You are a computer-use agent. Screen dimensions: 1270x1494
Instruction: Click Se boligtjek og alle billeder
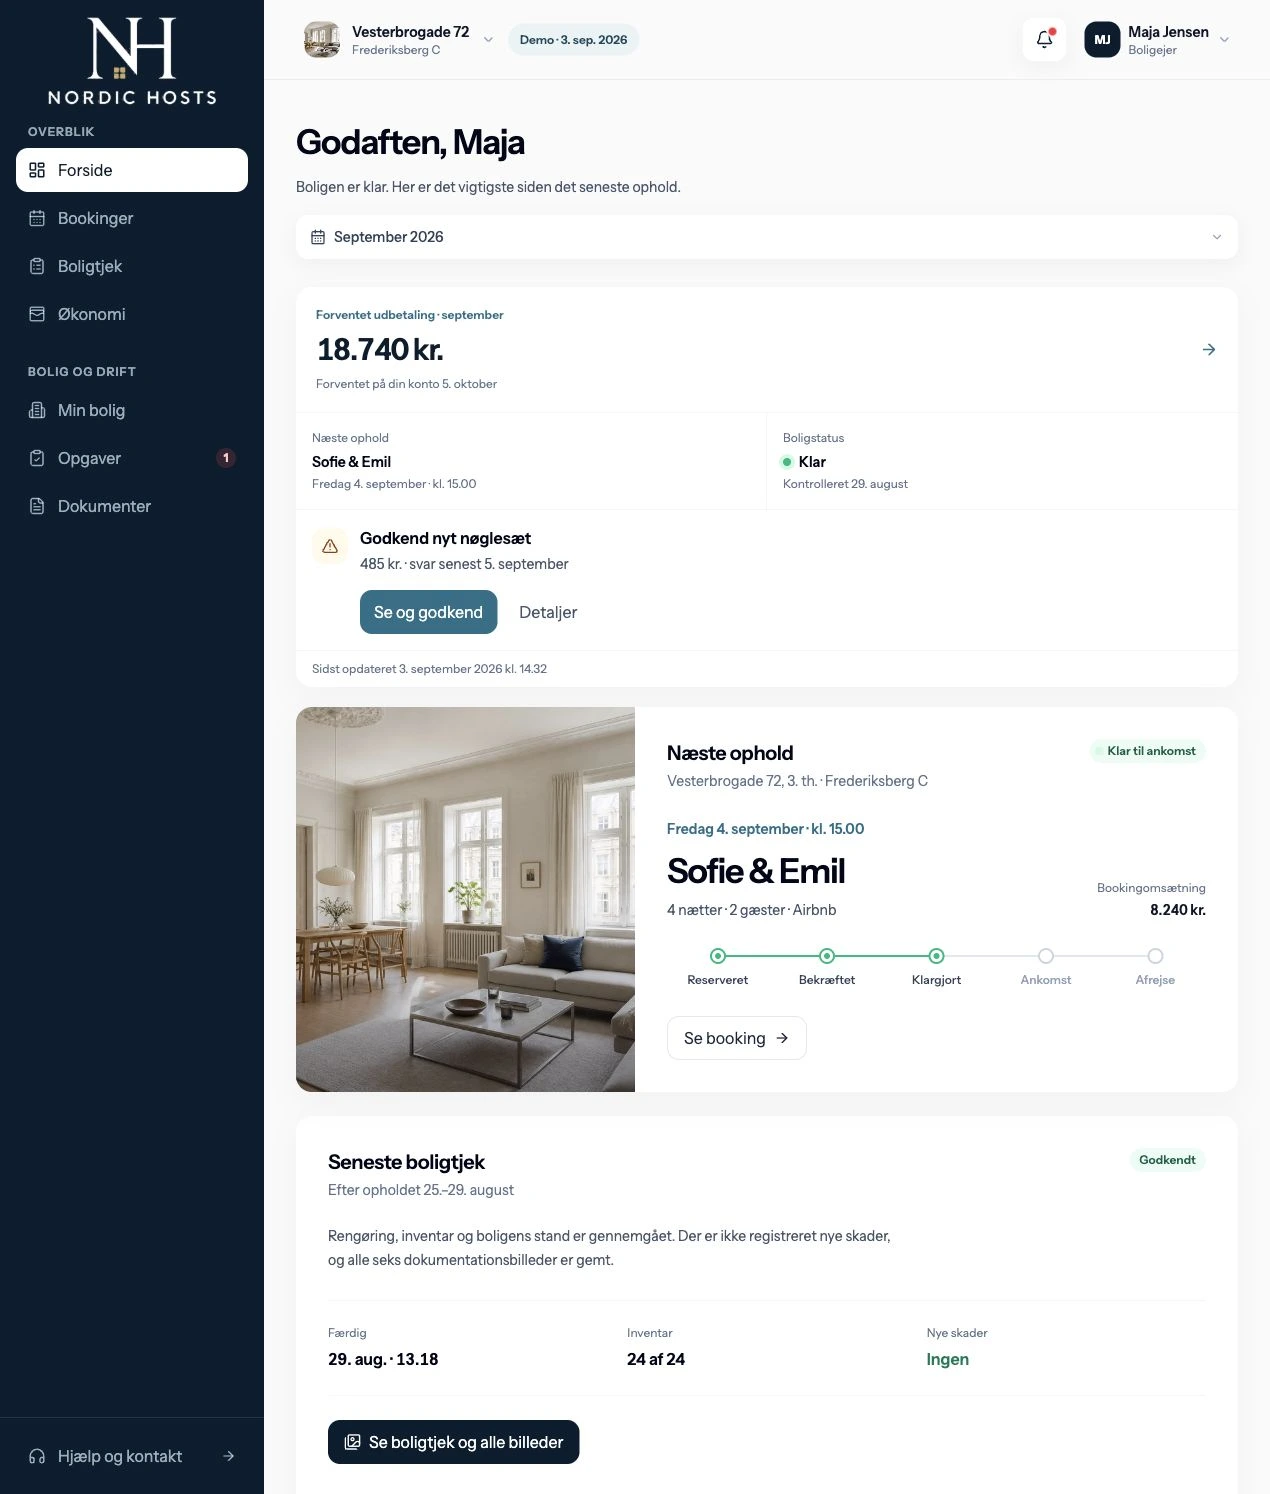(x=454, y=1442)
